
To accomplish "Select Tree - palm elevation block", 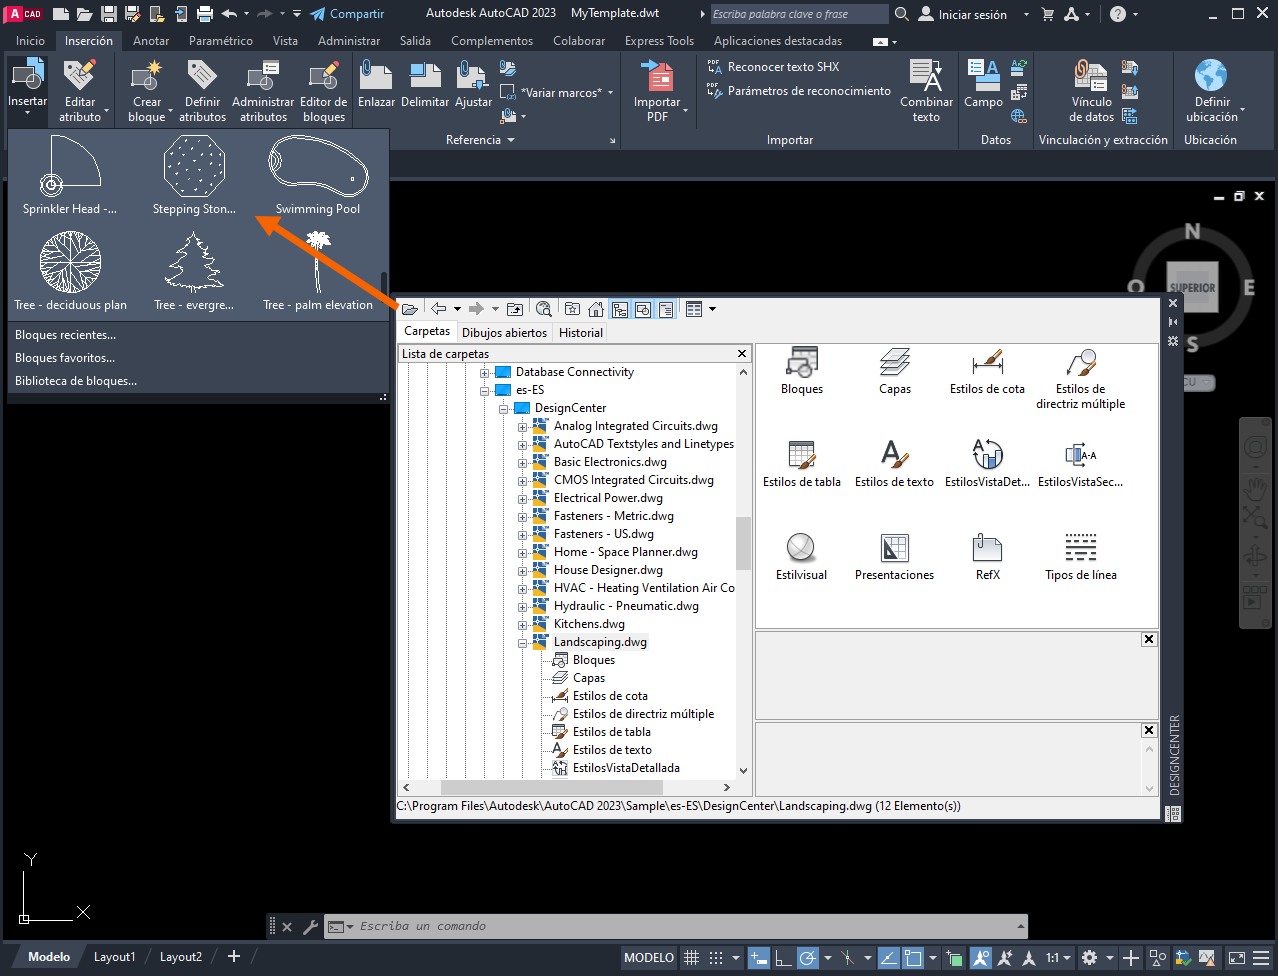I will pos(318,270).
